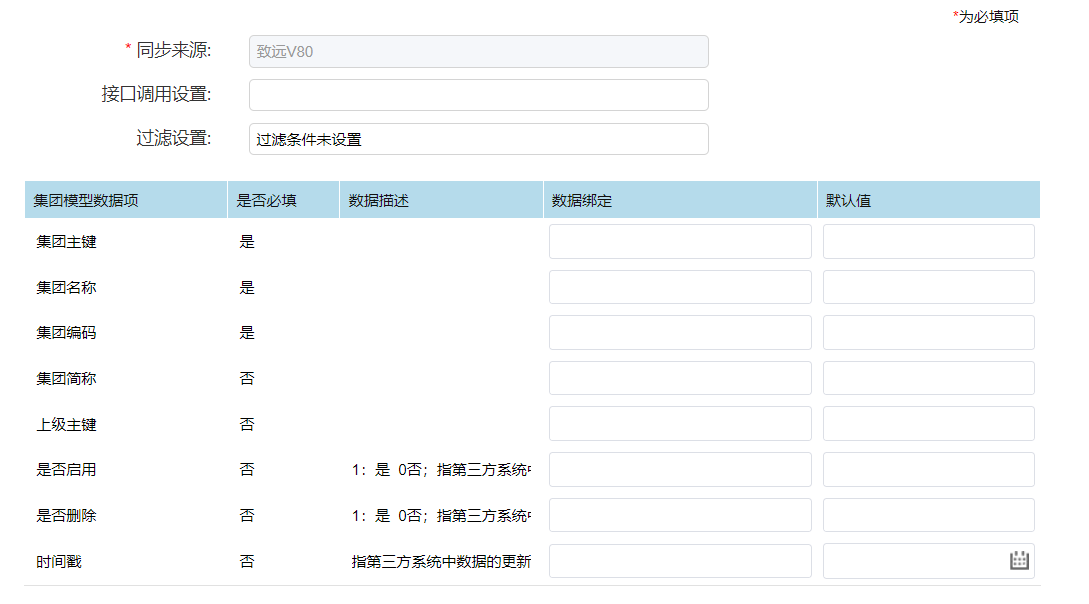The image size is (1089, 604).
Task: Click the 默认值 field for 是否启用
Action: [x=928, y=470]
